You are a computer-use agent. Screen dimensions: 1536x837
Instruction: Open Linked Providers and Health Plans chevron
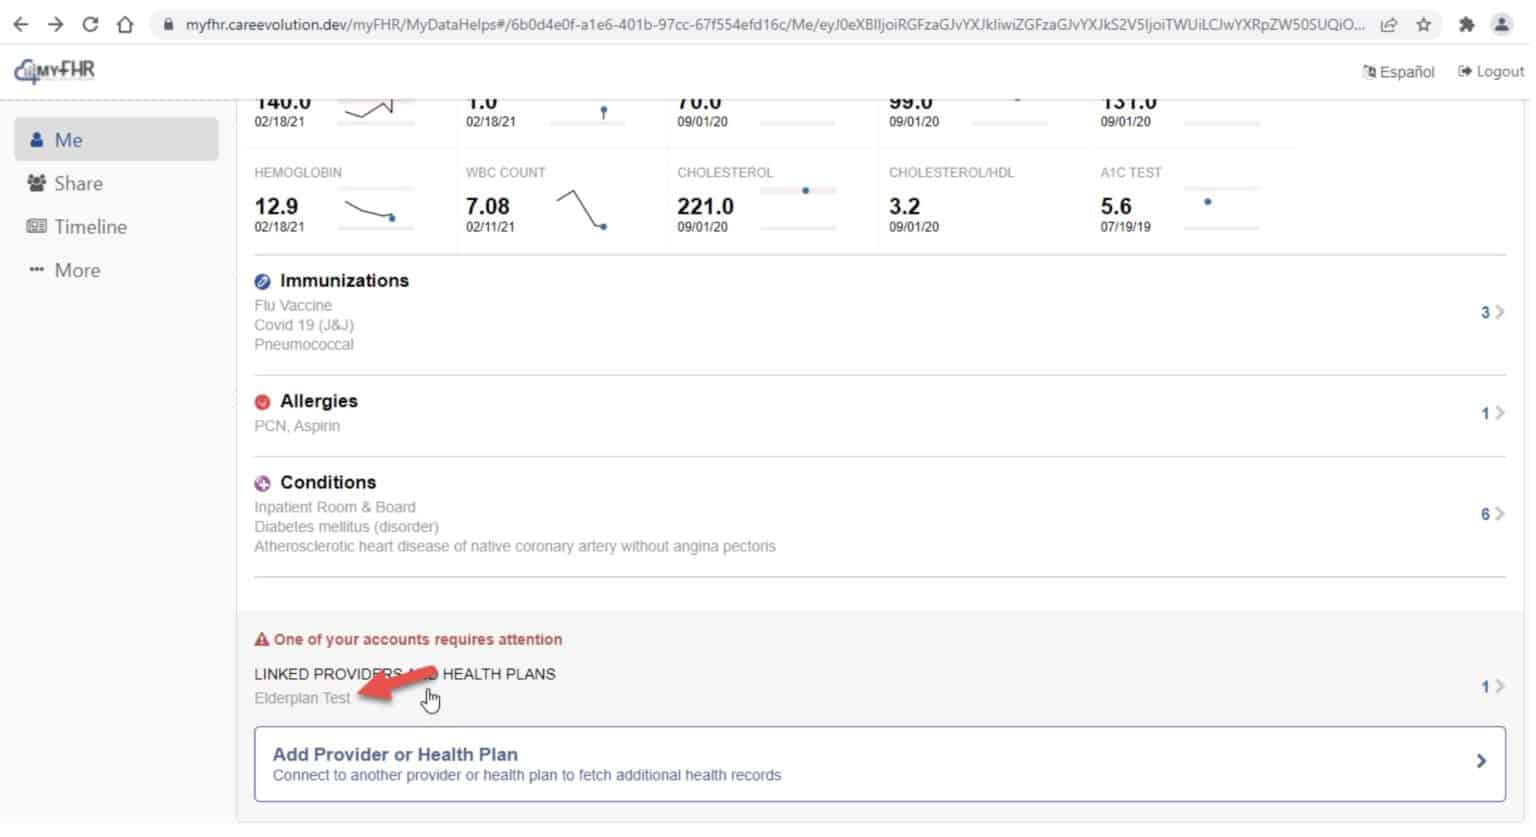1498,688
